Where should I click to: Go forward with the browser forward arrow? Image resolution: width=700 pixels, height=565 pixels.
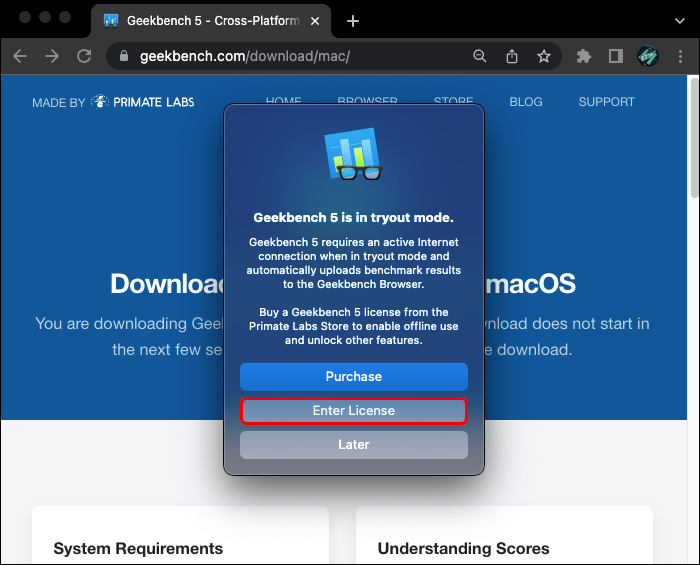pos(52,56)
